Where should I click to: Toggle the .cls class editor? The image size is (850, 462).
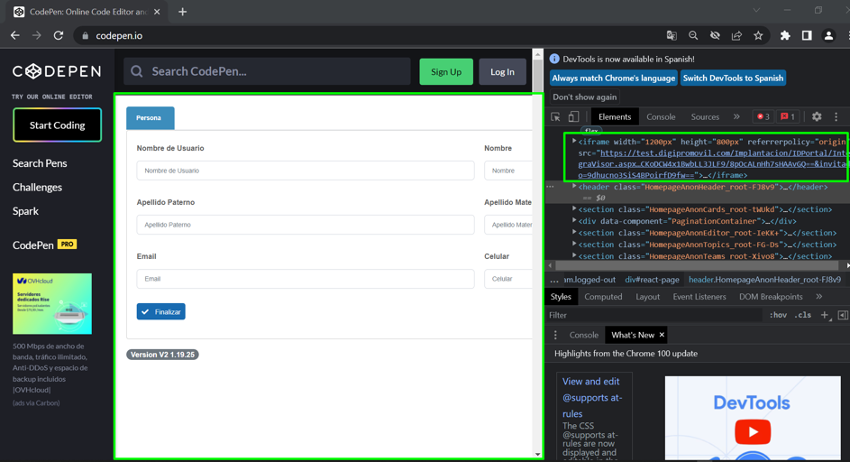pos(802,315)
